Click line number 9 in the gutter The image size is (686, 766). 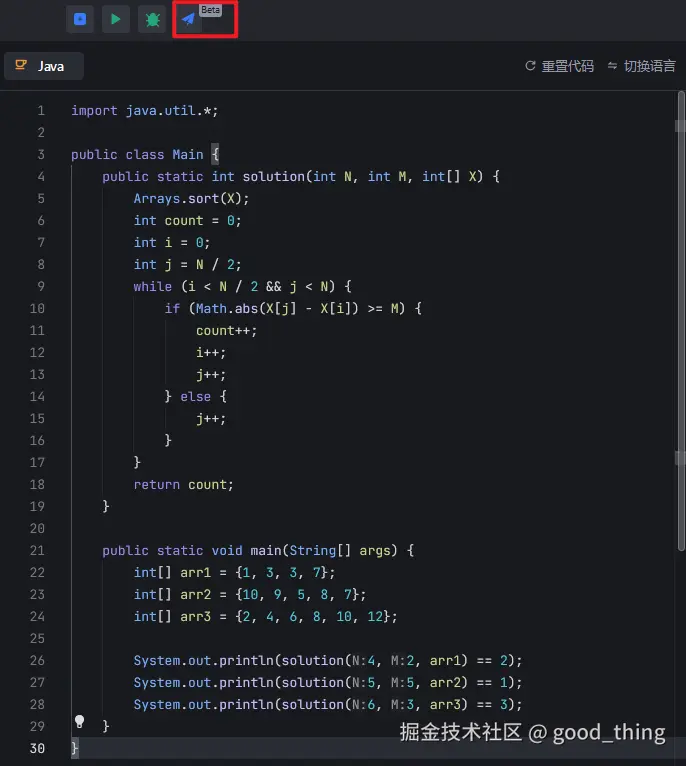(x=41, y=286)
